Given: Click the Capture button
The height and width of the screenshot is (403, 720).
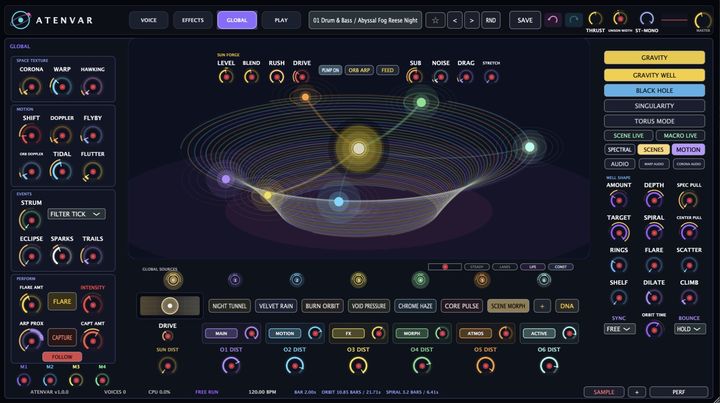Looking at the screenshot, I should point(62,337).
